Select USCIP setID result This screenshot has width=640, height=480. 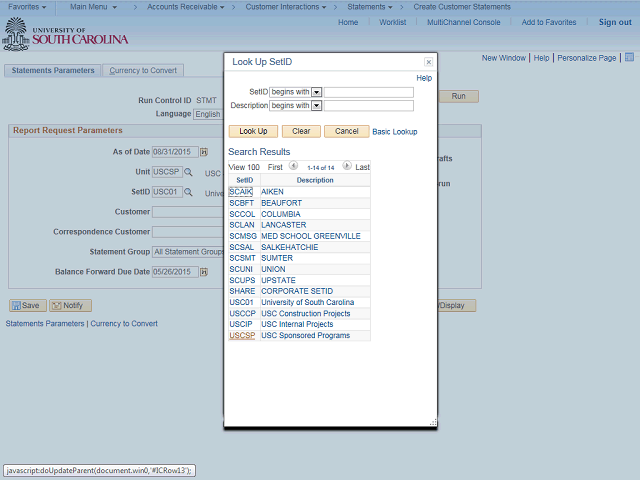point(241,324)
